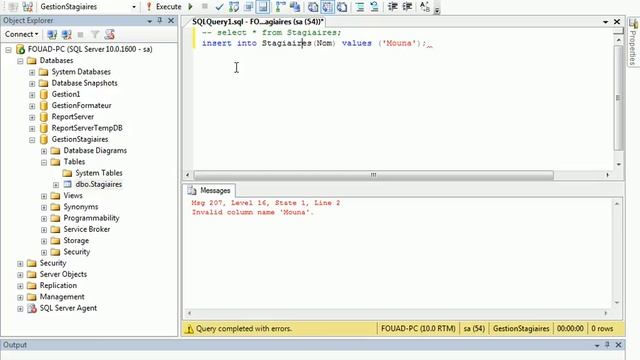Toggle auto-hide pin on Output panel
Viewport: 640px width, 360px height.
point(607,345)
